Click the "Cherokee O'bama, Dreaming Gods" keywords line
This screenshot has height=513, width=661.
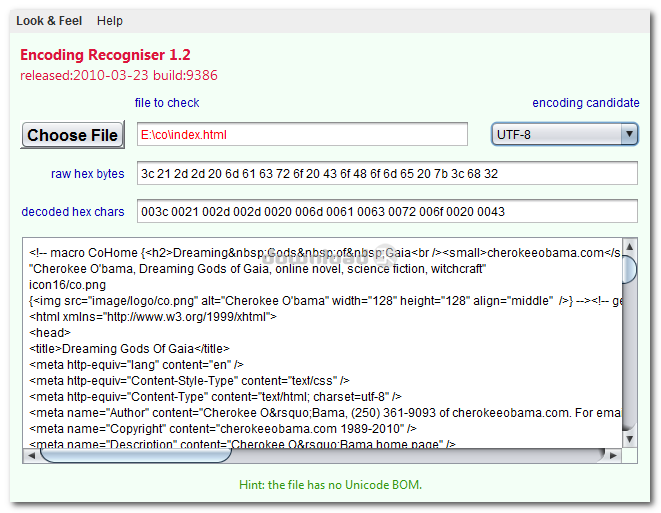tap(258, 269)
